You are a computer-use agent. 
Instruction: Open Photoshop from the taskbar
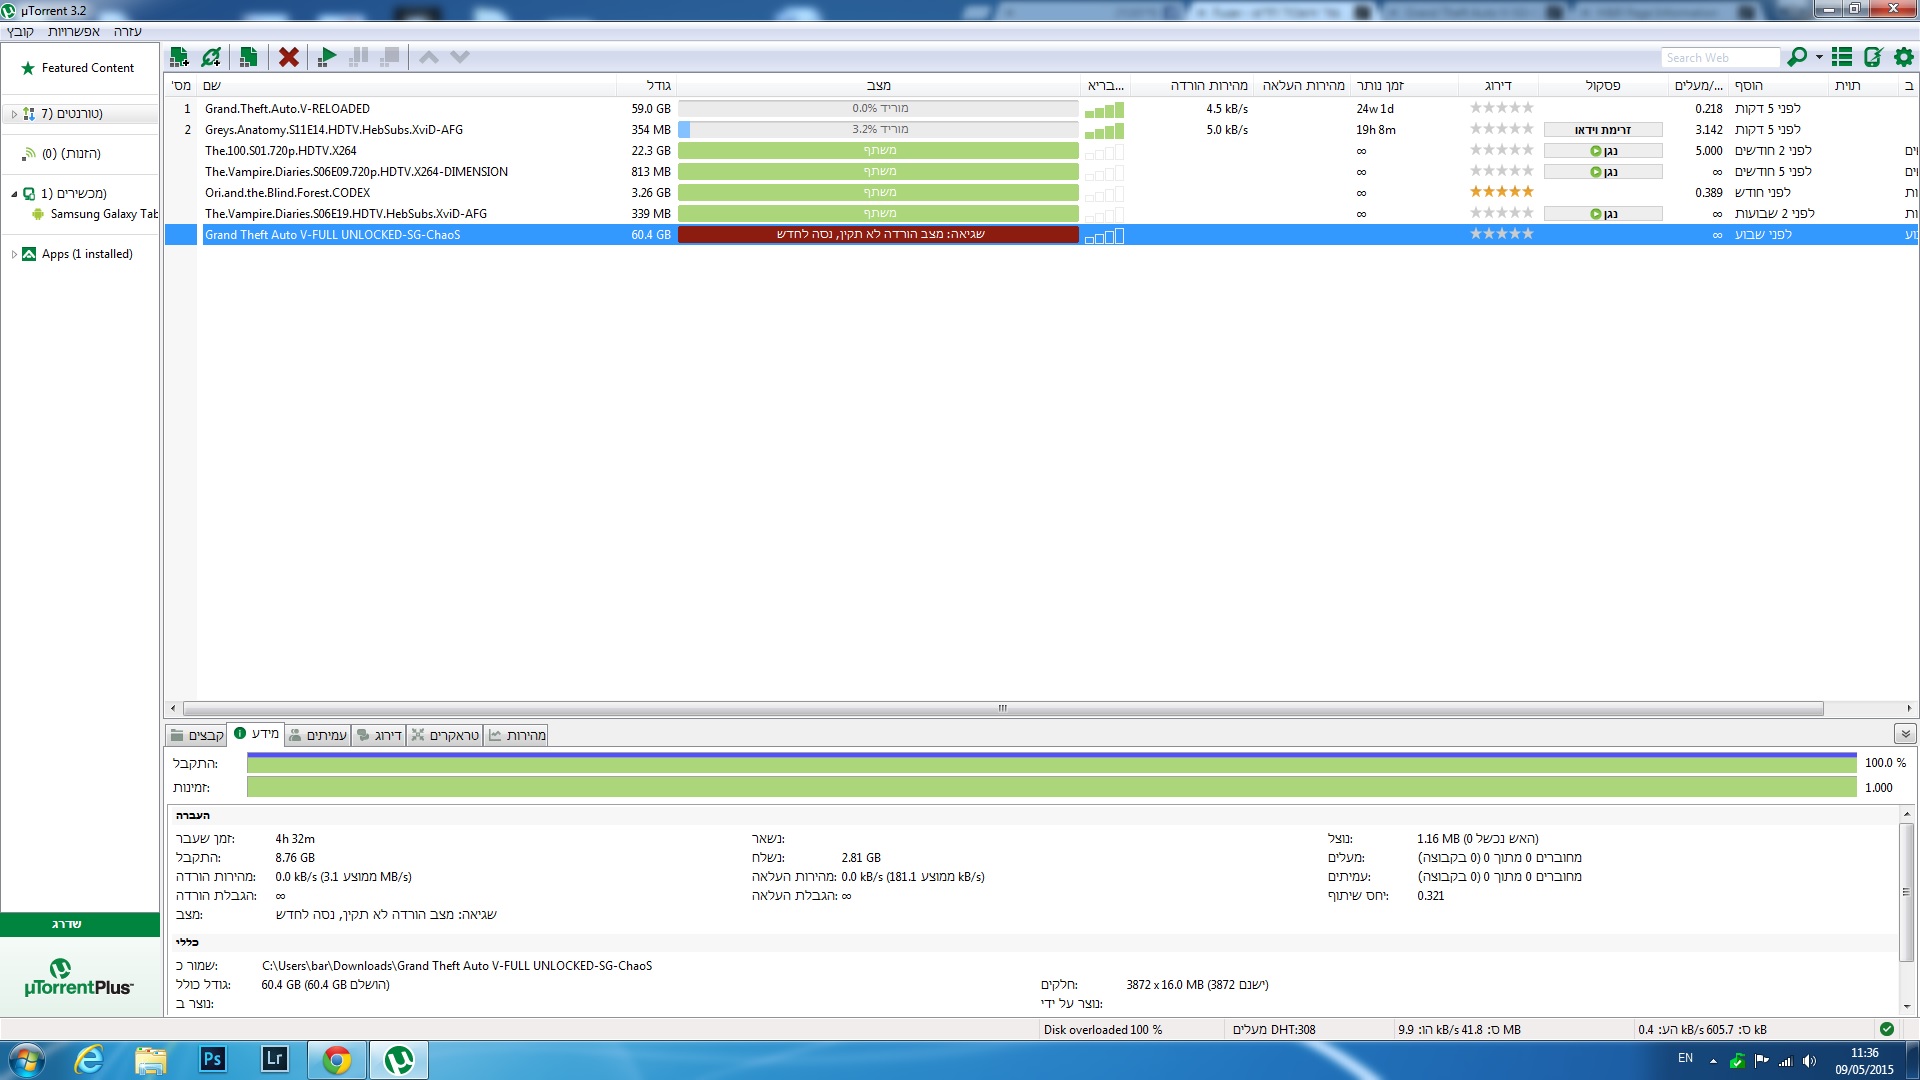click(x=212, y=1059)
